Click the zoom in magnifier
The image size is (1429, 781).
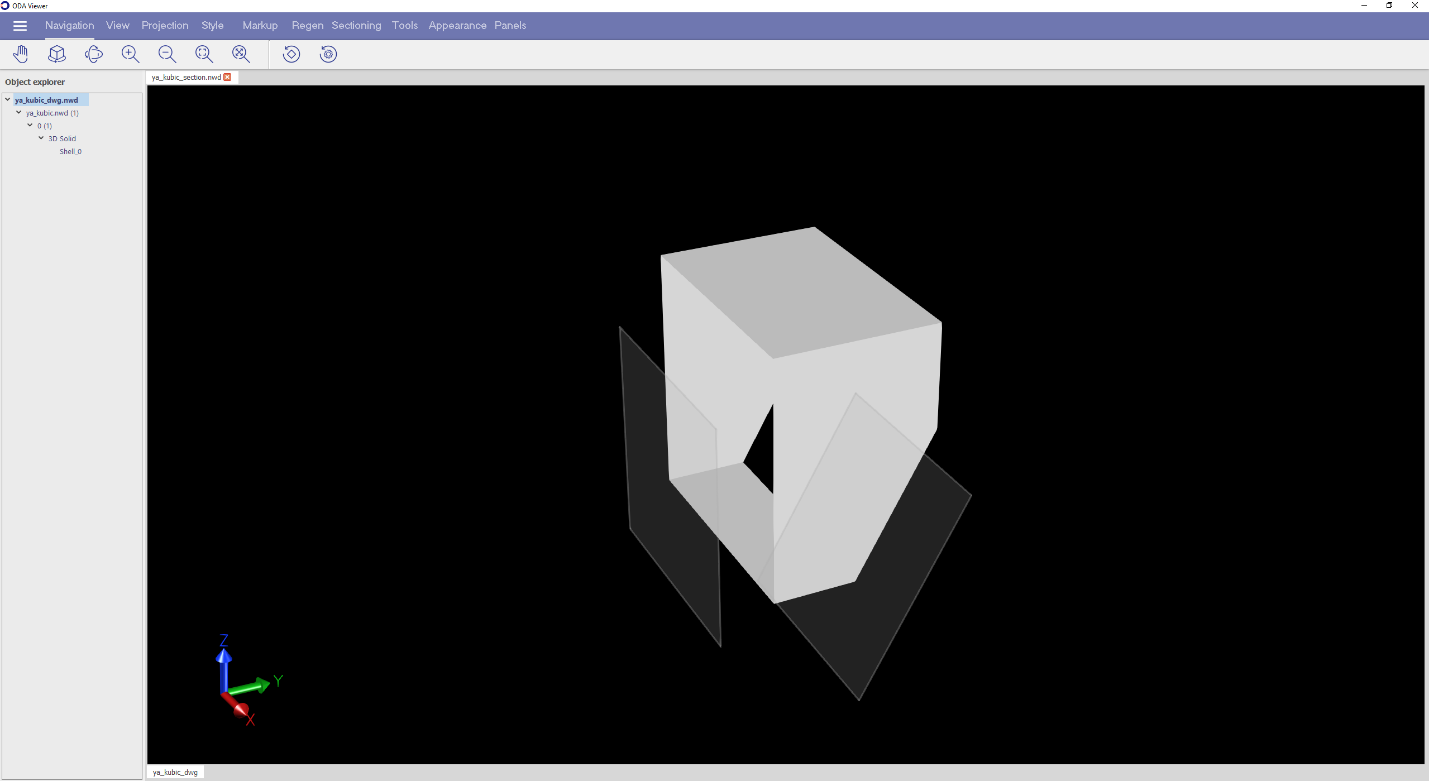130,54
